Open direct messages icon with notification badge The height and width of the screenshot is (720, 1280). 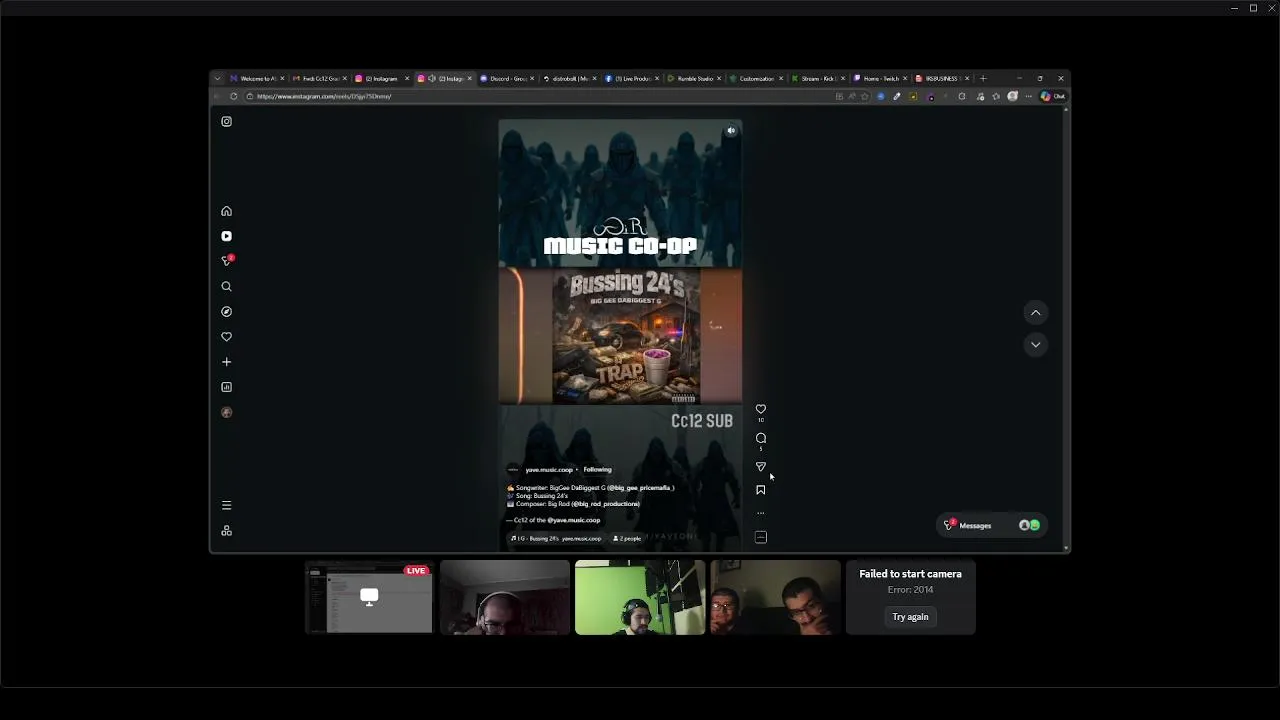[x=227, y=261]
